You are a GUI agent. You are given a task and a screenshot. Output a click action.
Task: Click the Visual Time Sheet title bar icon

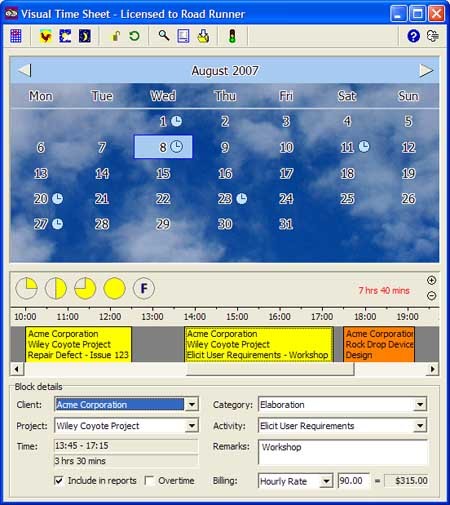11,14
